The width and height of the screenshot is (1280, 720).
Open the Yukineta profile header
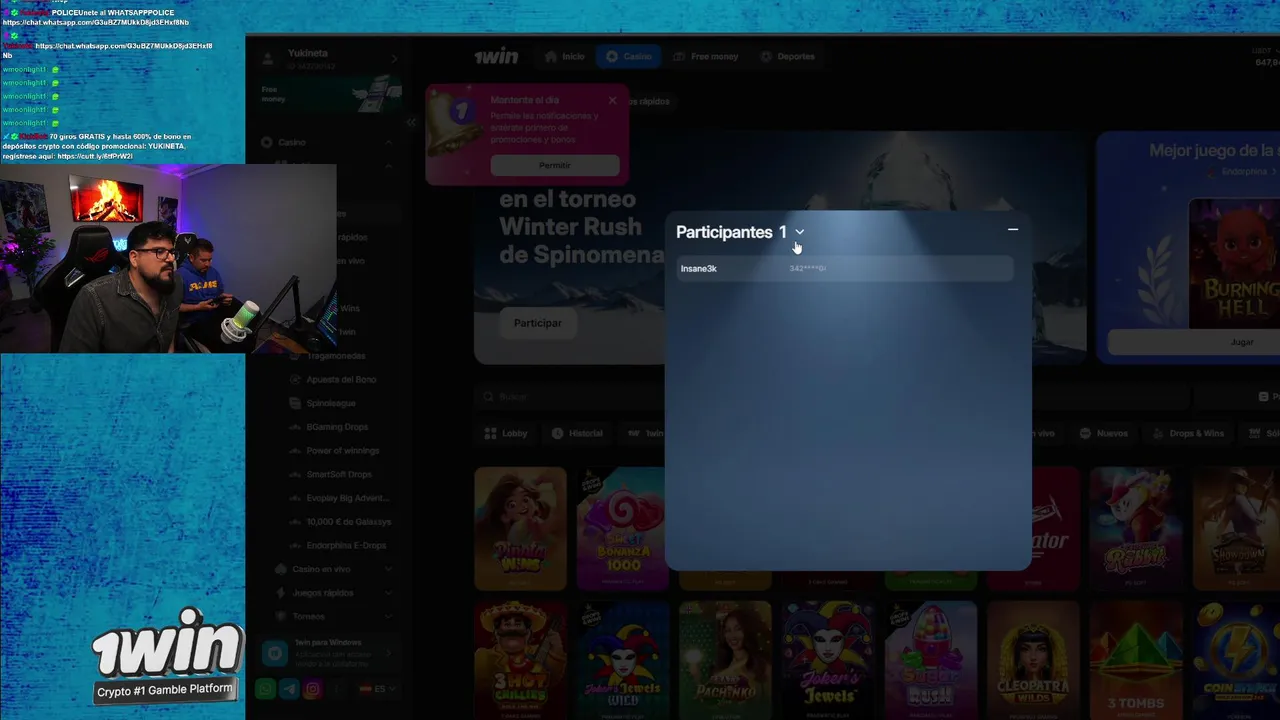327,59
